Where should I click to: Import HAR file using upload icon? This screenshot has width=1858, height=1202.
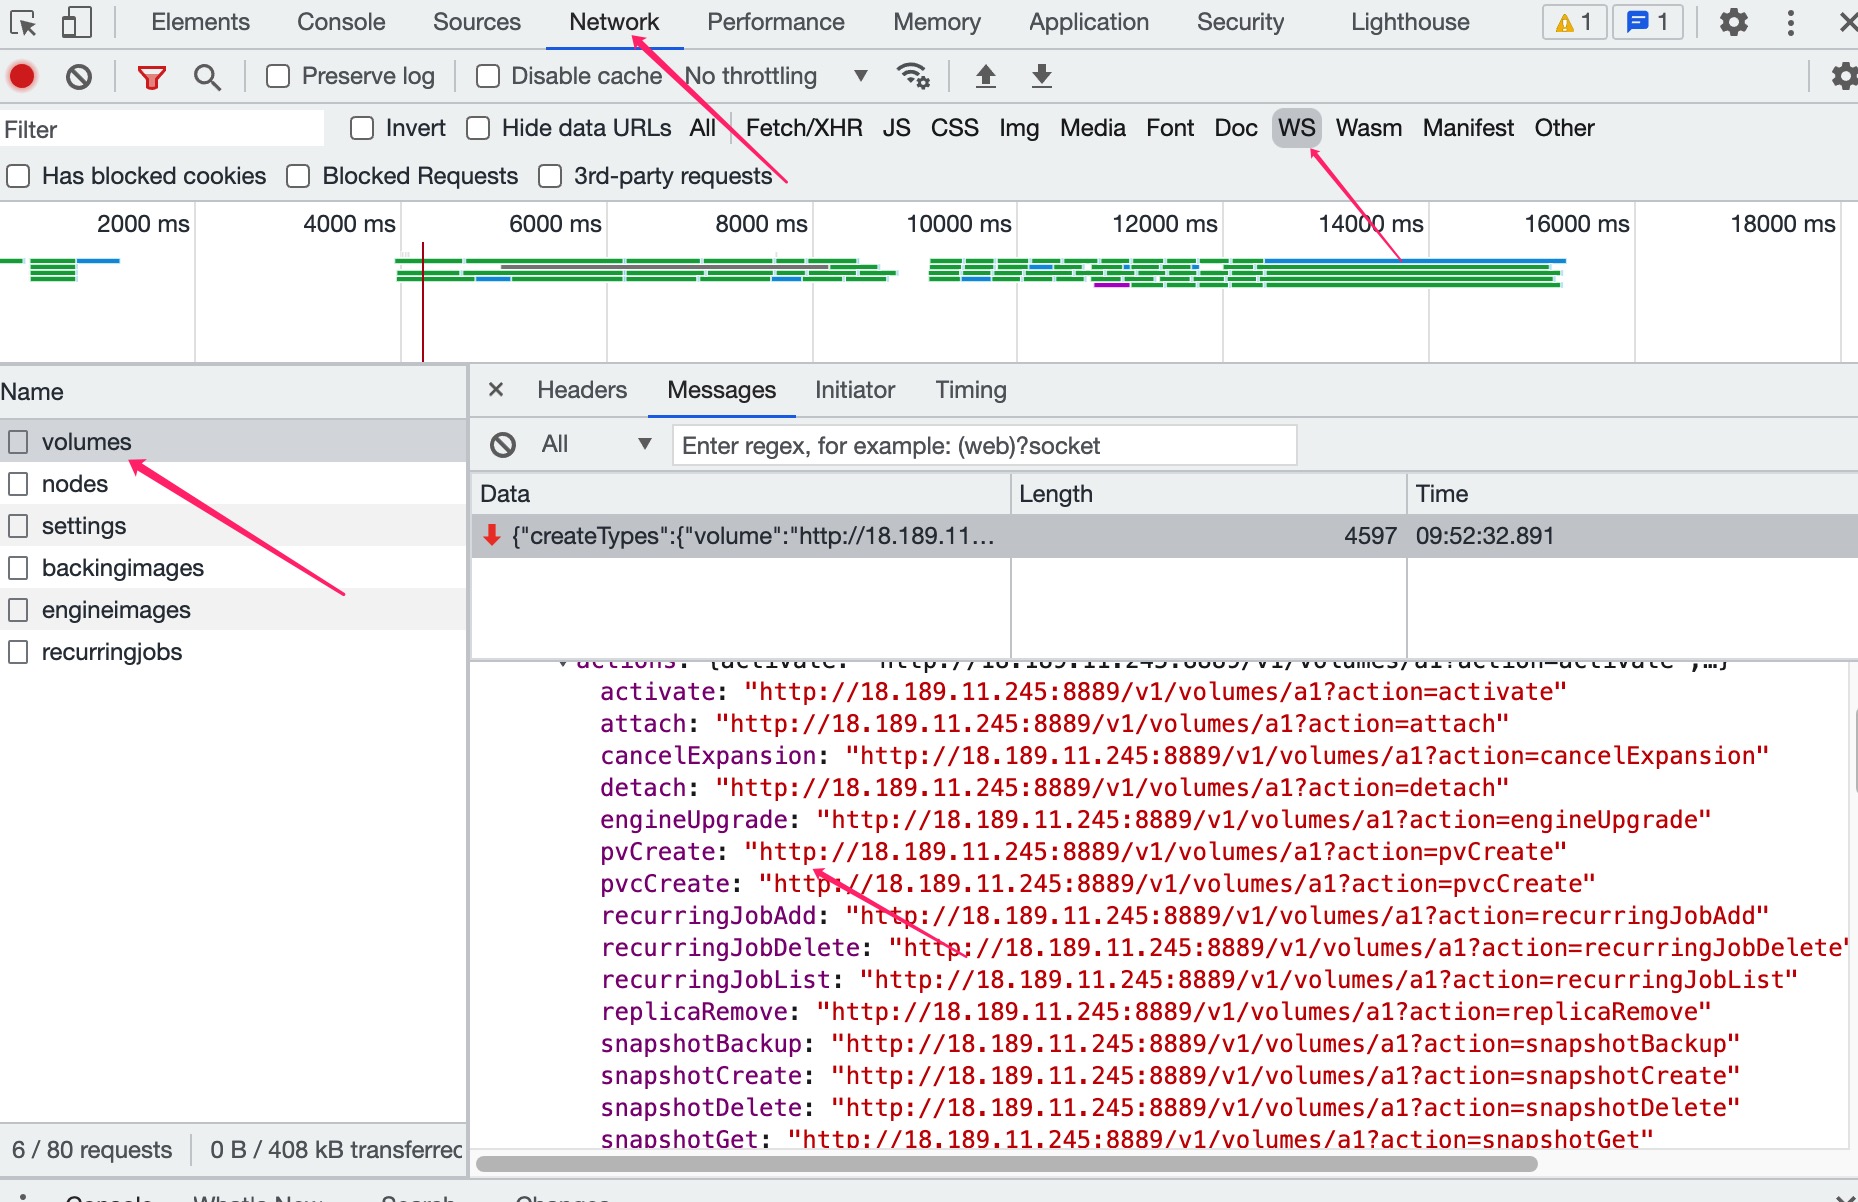tap(985, 76)
